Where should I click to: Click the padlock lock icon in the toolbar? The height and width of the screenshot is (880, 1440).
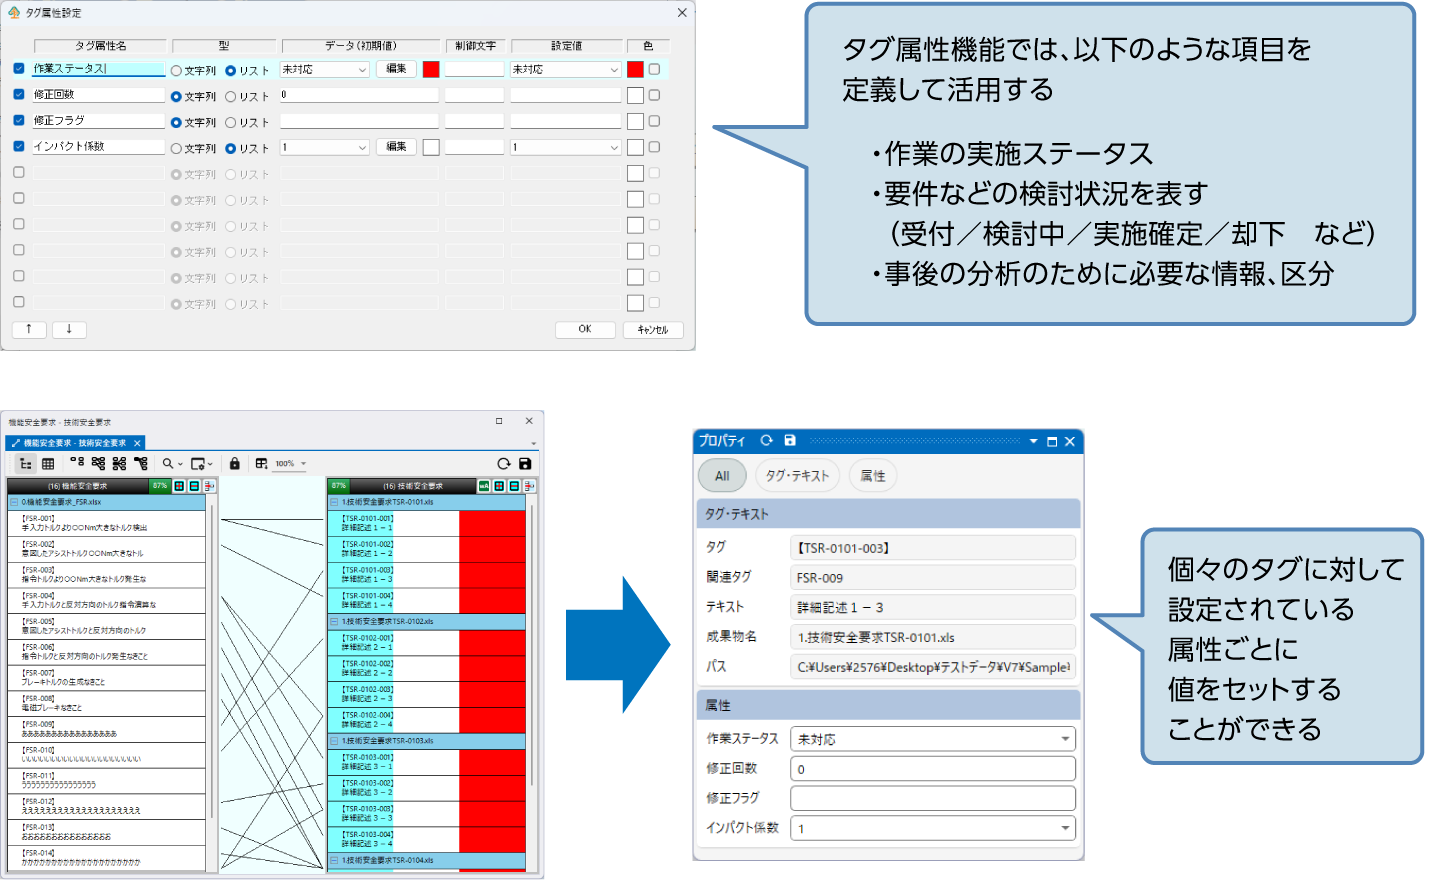(235, 464)
